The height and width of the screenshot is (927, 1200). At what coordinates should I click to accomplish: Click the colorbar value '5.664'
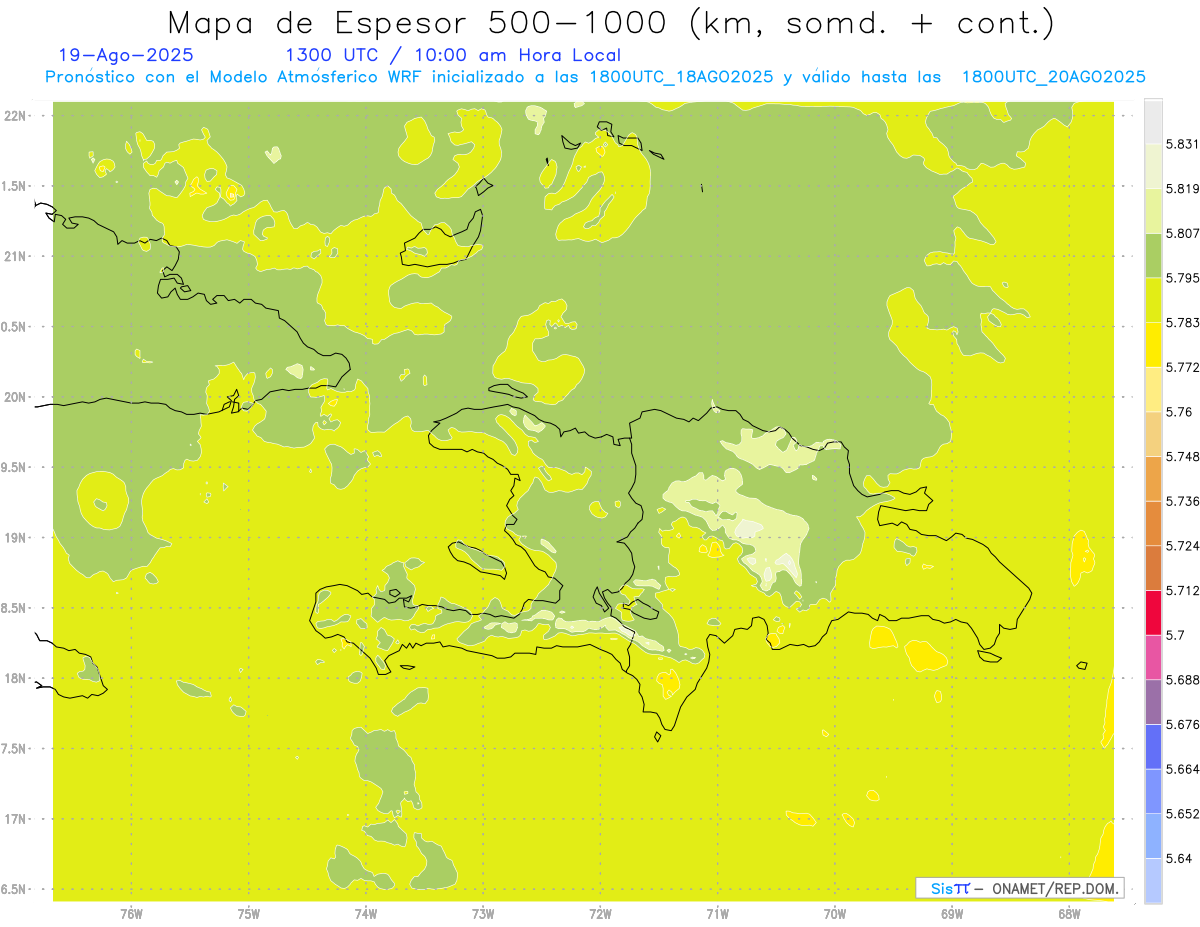click(x=1182, y=769)
